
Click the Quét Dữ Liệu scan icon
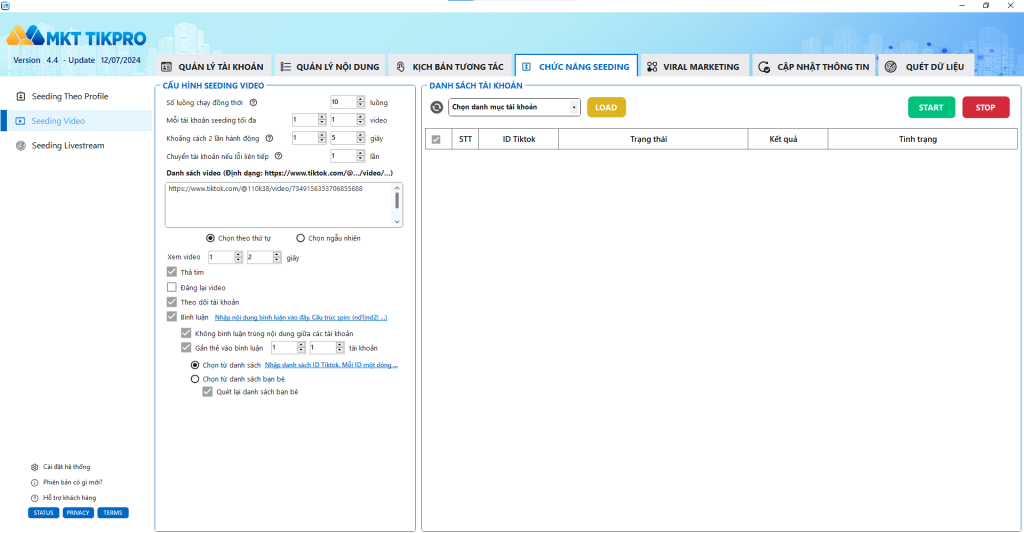891,67
